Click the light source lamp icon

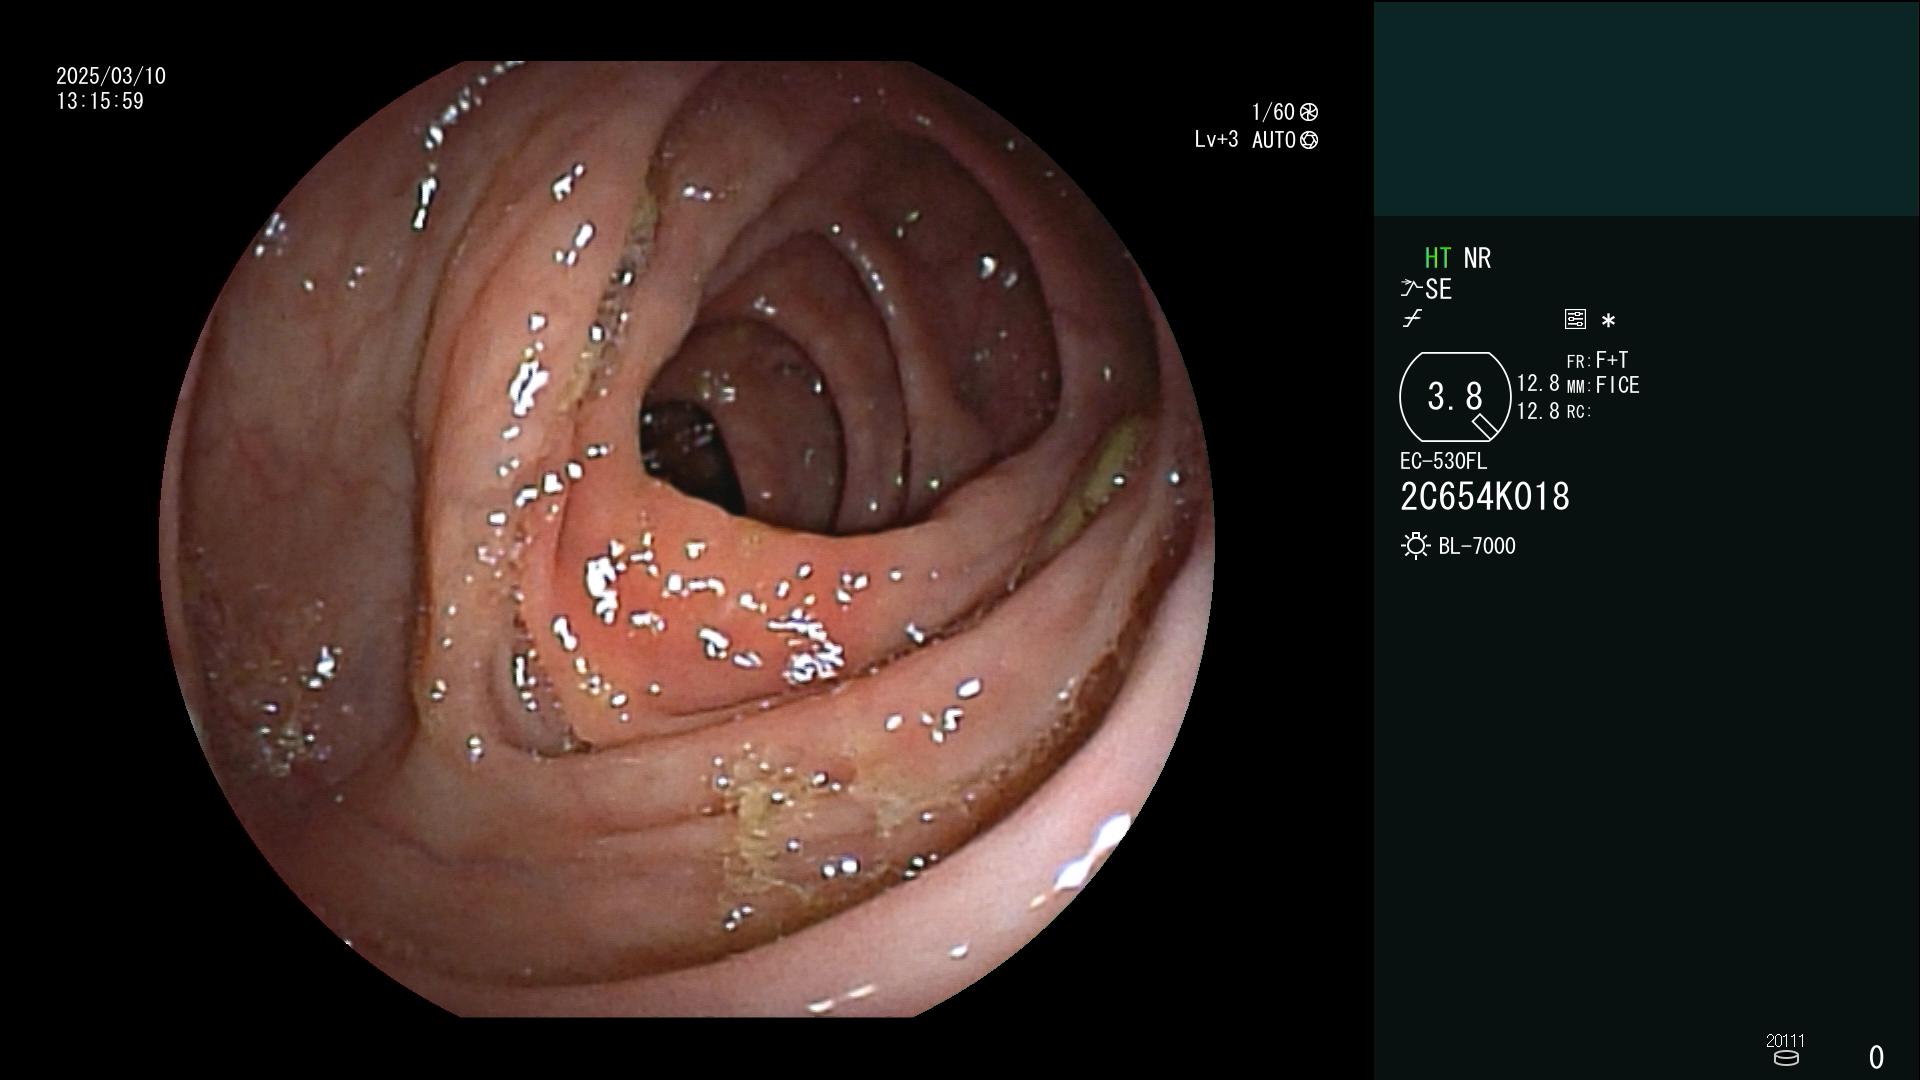[x=1415, y=546]
